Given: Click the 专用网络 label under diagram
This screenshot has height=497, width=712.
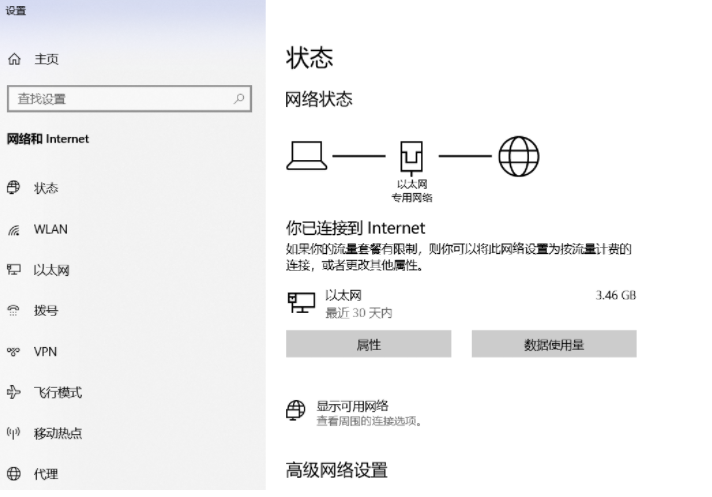Looking at the screenshot, I should 412,197.
